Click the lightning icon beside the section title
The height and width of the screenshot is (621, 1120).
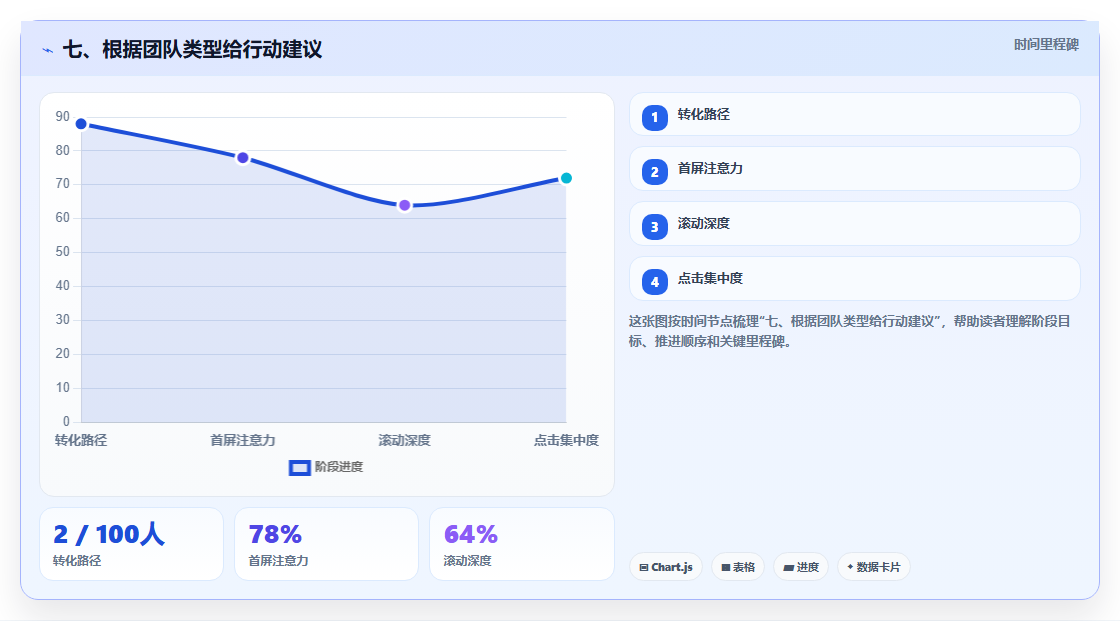pyautogui.click(x=48, y=51)
